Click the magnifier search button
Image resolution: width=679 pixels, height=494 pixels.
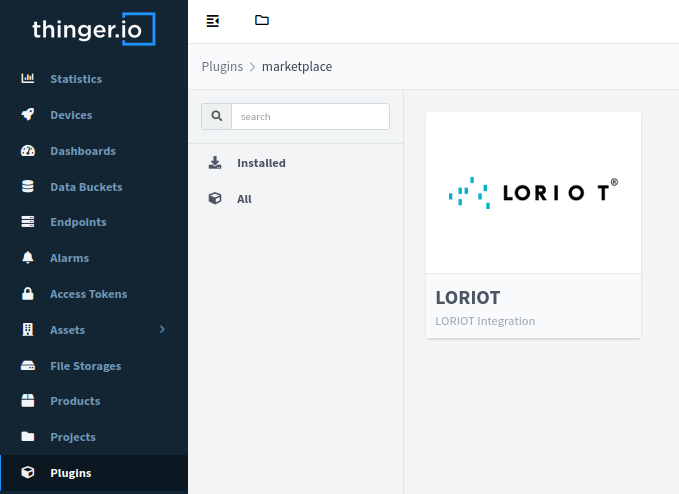[216, 117]
